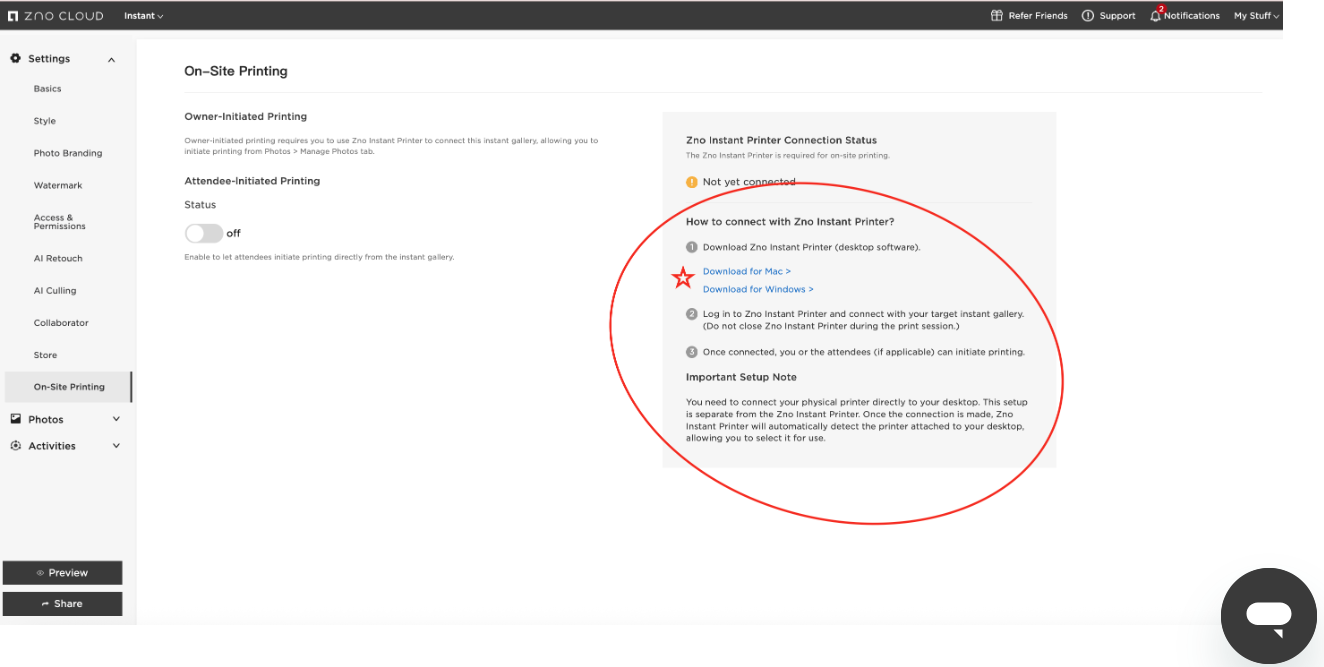The height and width of the screenshot is (667, 1324).
Task: Open the My Stuff dropdown
Action: (x=1256, y=16)
